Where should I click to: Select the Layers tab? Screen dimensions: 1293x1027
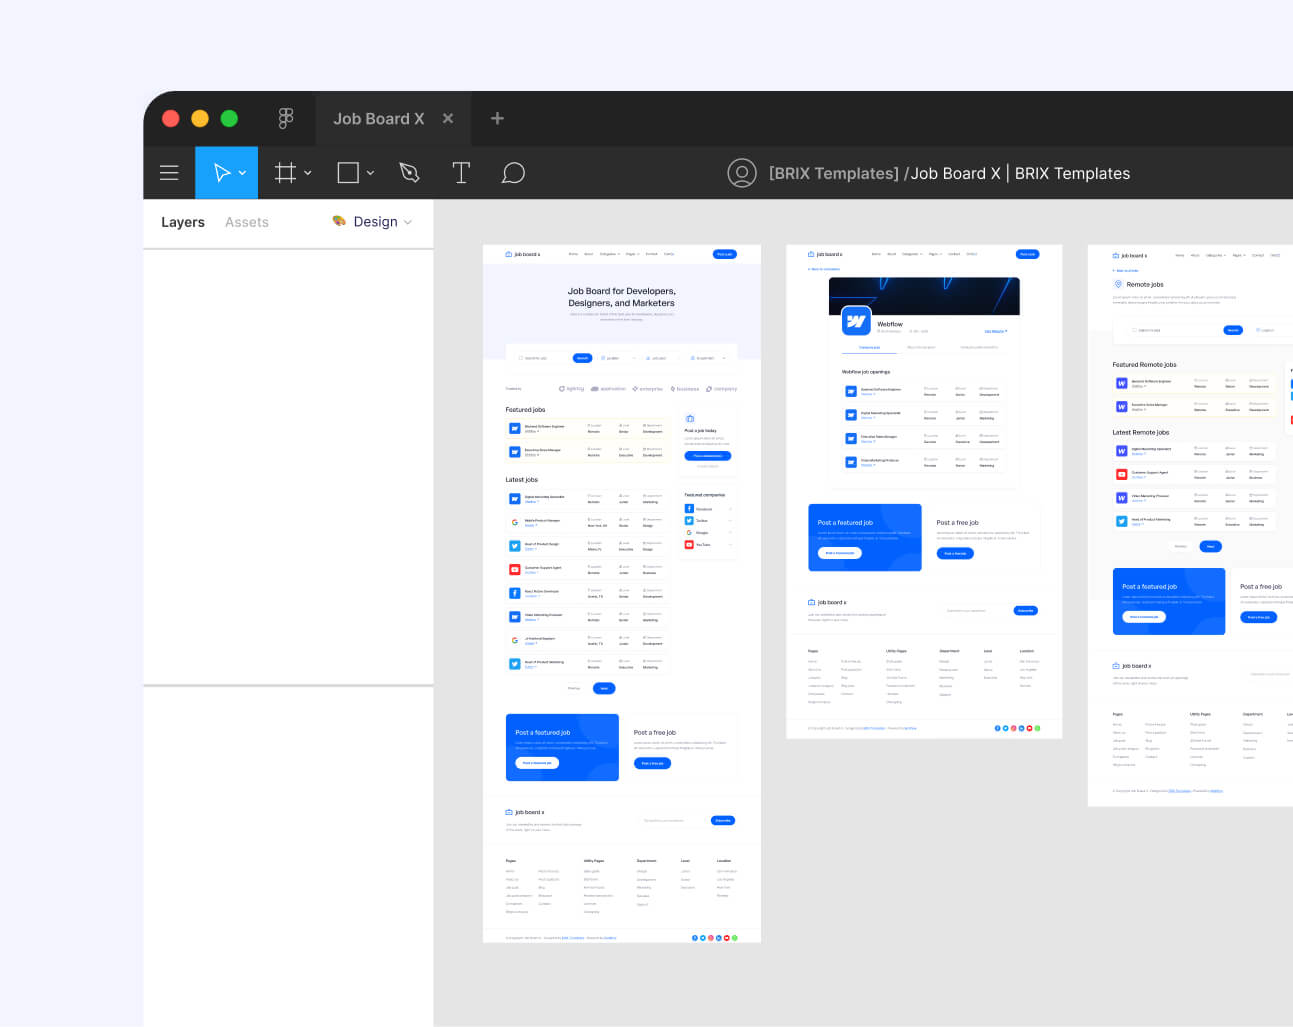(183, 221)
